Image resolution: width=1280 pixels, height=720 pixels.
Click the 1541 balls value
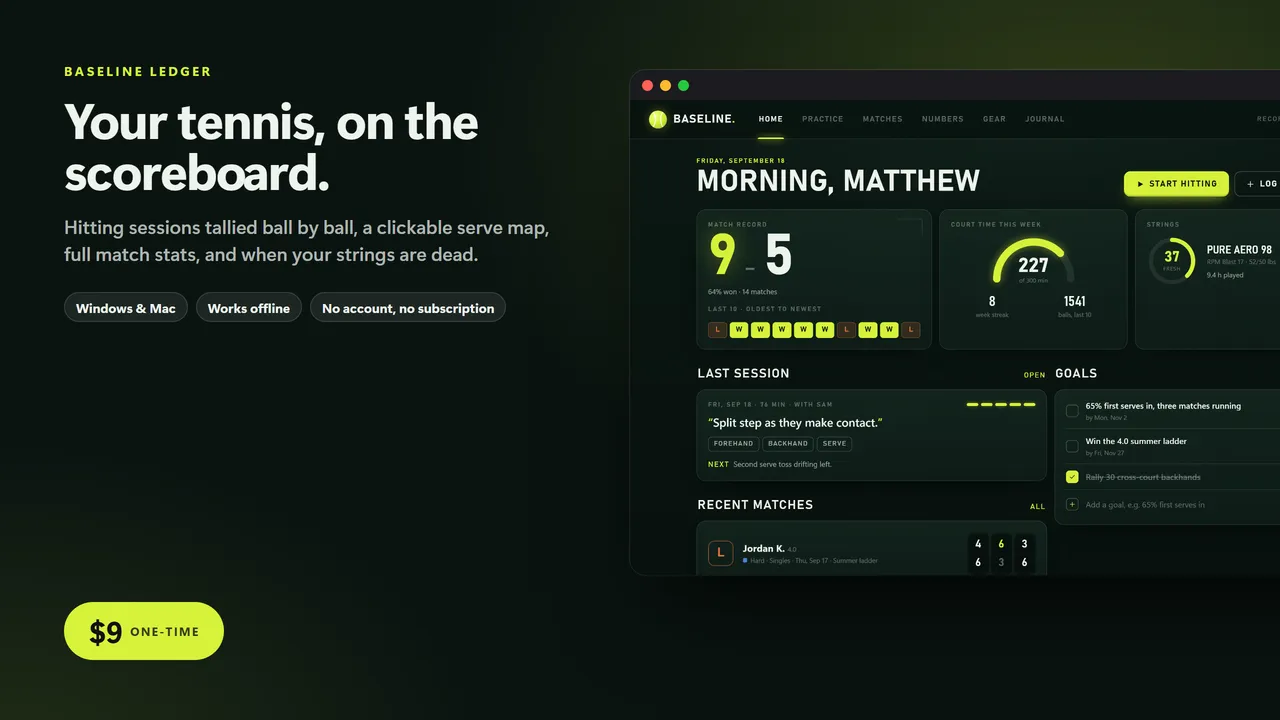1075,301
